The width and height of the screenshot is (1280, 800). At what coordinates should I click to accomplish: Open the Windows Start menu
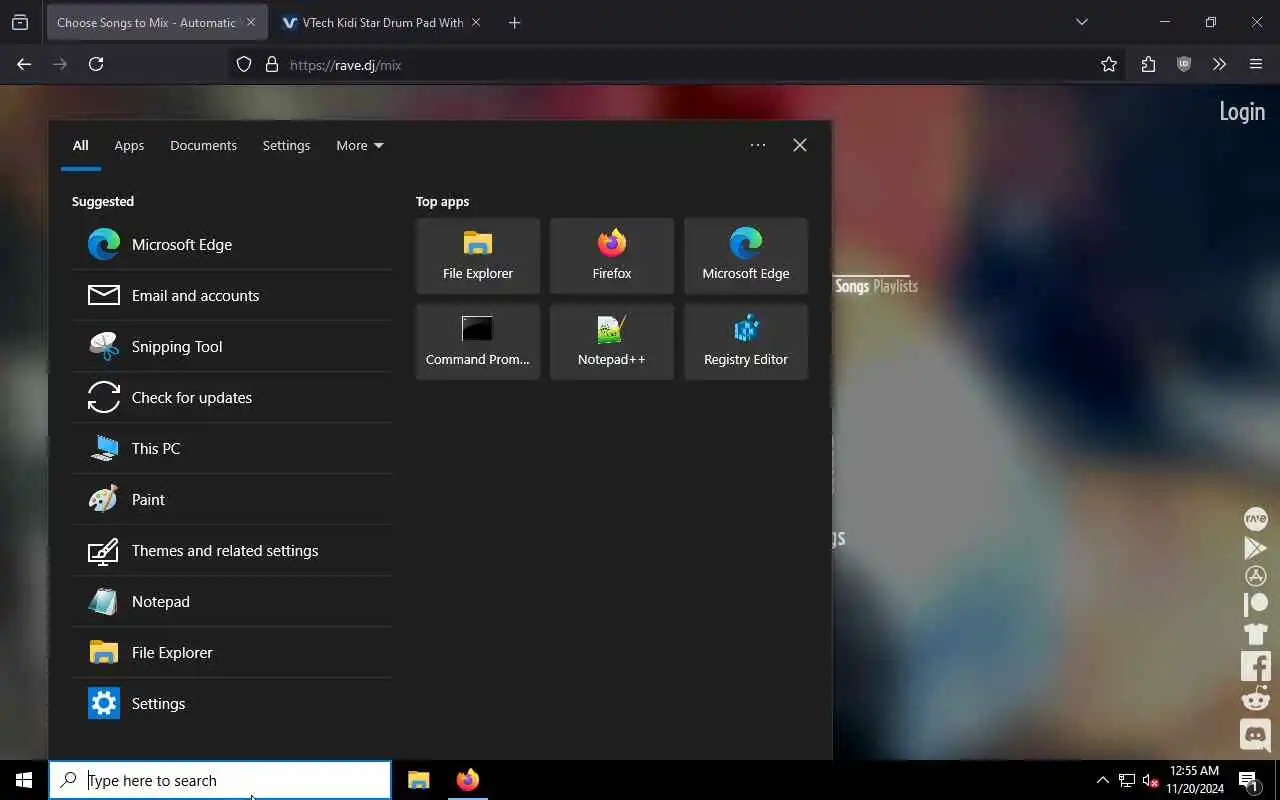pyautogui.click(x=24, y=780)
